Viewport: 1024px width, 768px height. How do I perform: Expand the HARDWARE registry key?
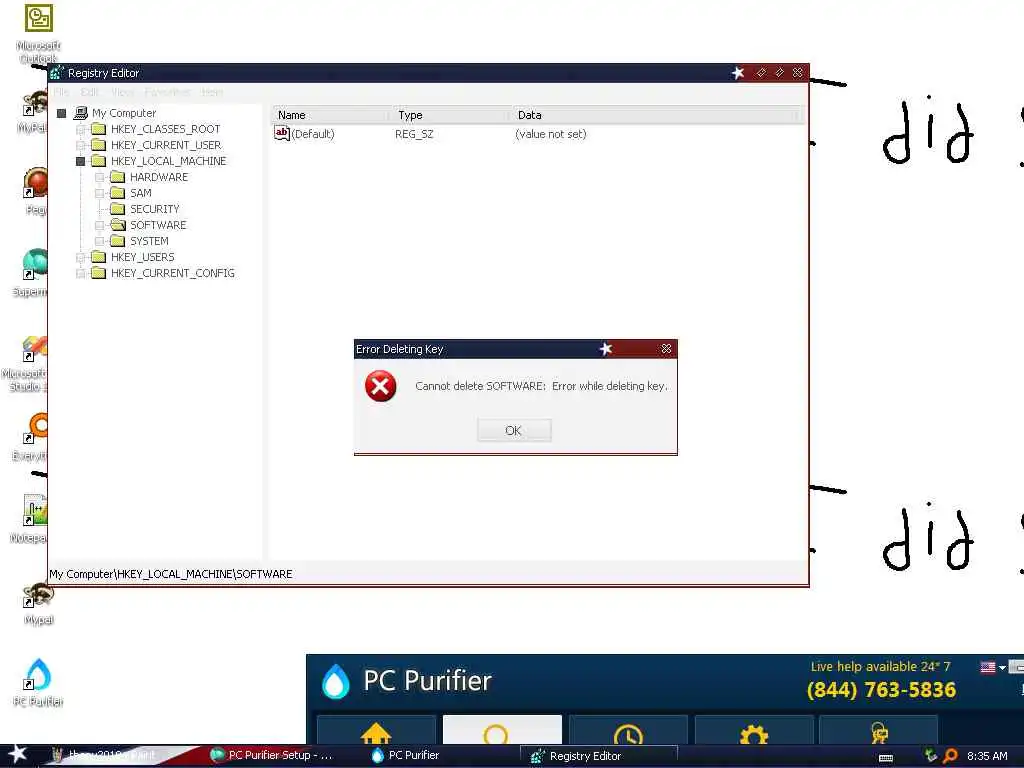coord(99,177)
